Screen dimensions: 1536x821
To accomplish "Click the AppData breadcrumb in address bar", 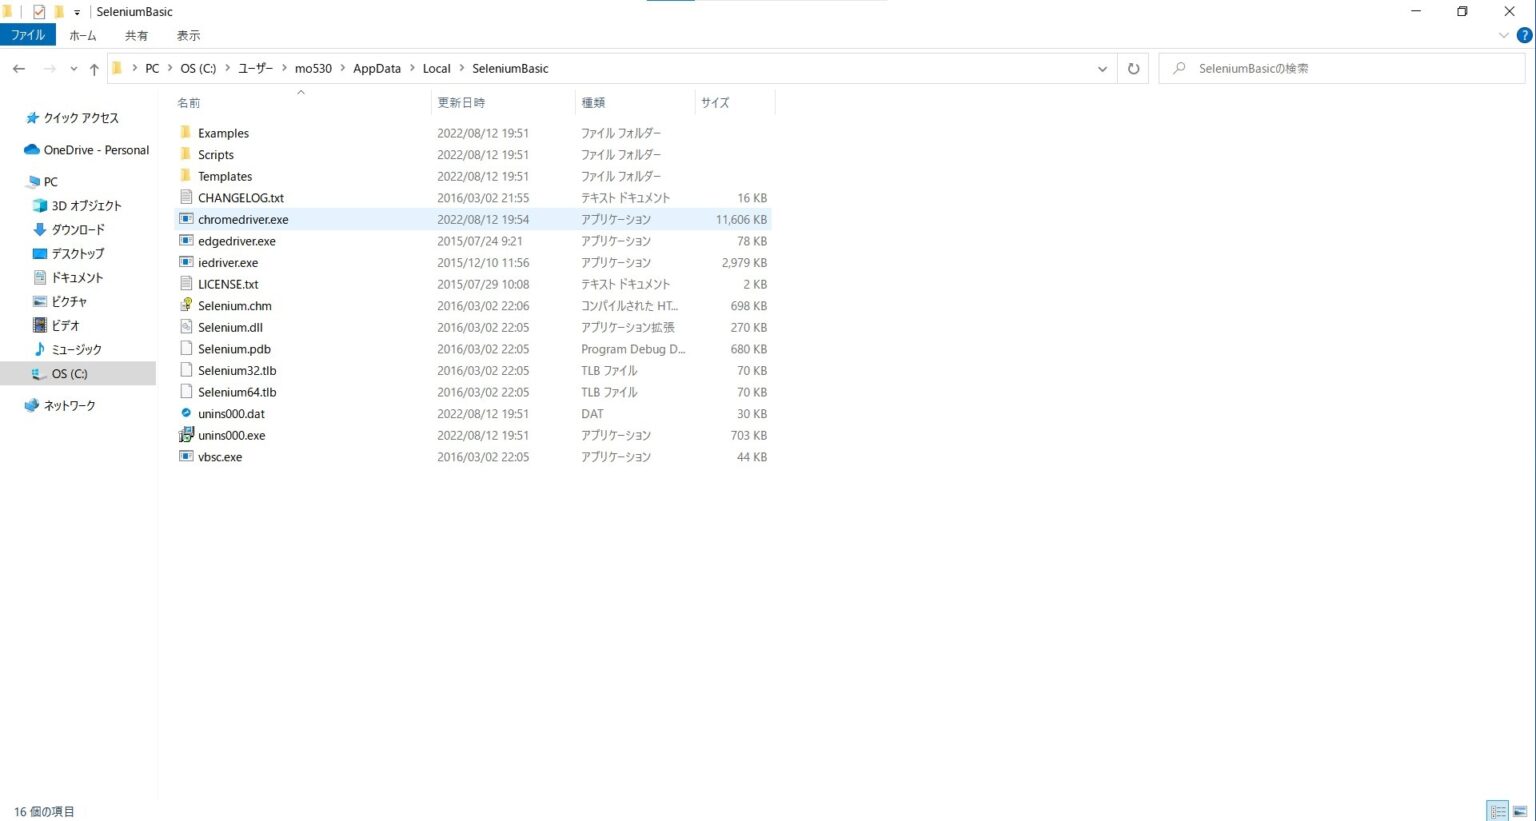I will point(376,69).
